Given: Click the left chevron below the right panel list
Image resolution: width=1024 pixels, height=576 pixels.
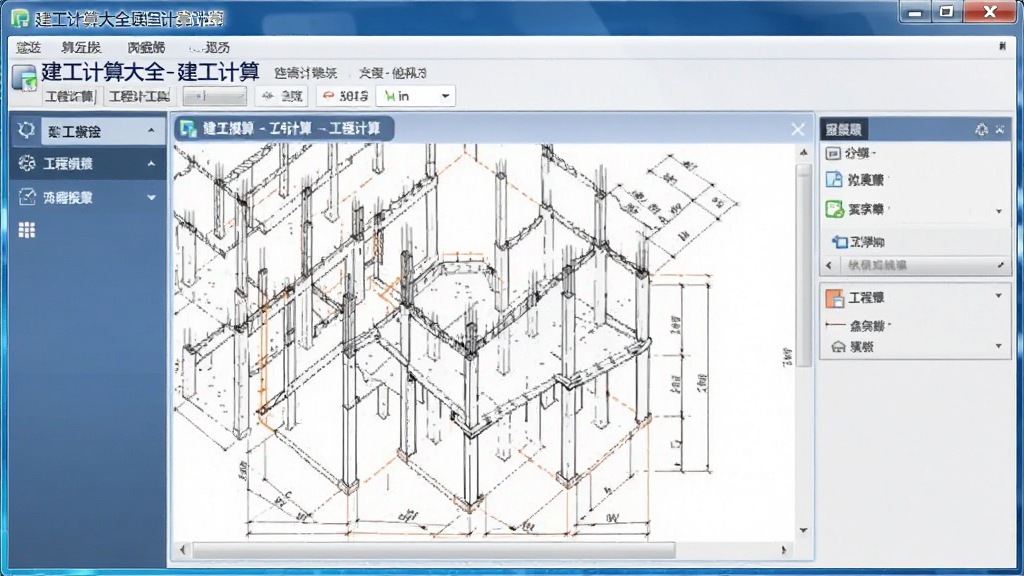Looking at the screenshot, I should [x=829, y=265].
